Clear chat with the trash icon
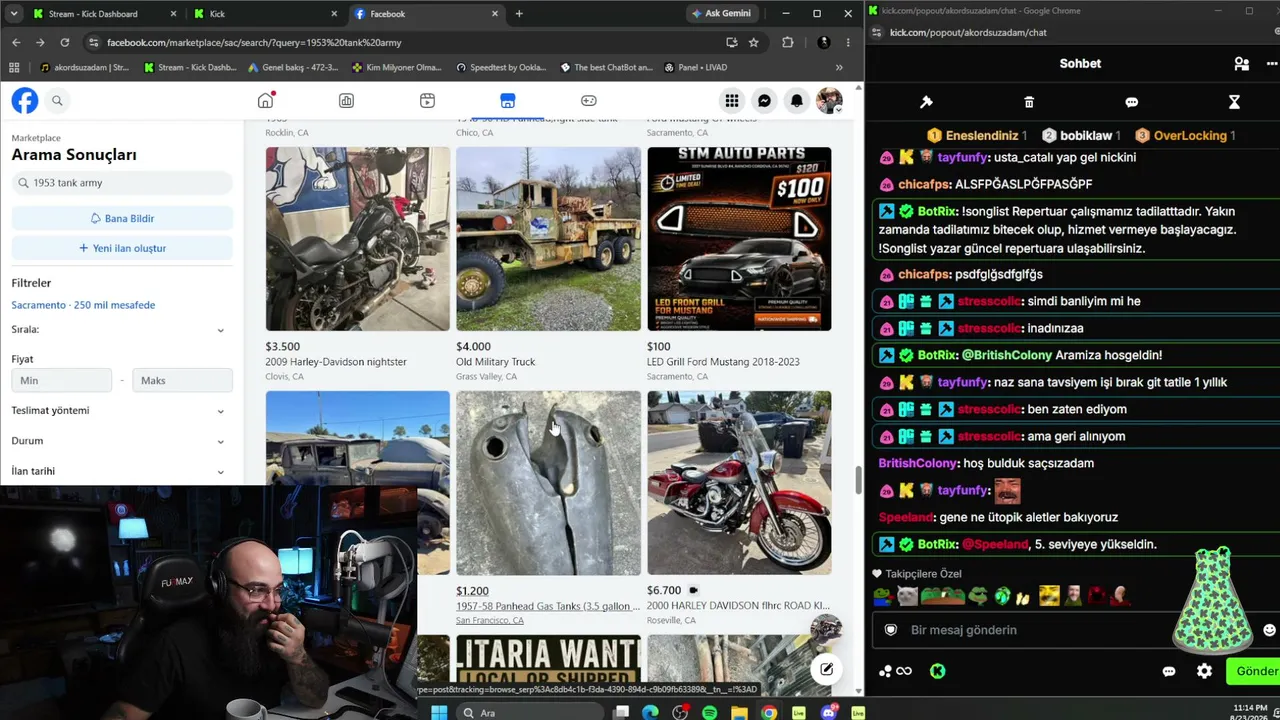This screenshot has height=720, width=1280. [x=1029, y=102]
